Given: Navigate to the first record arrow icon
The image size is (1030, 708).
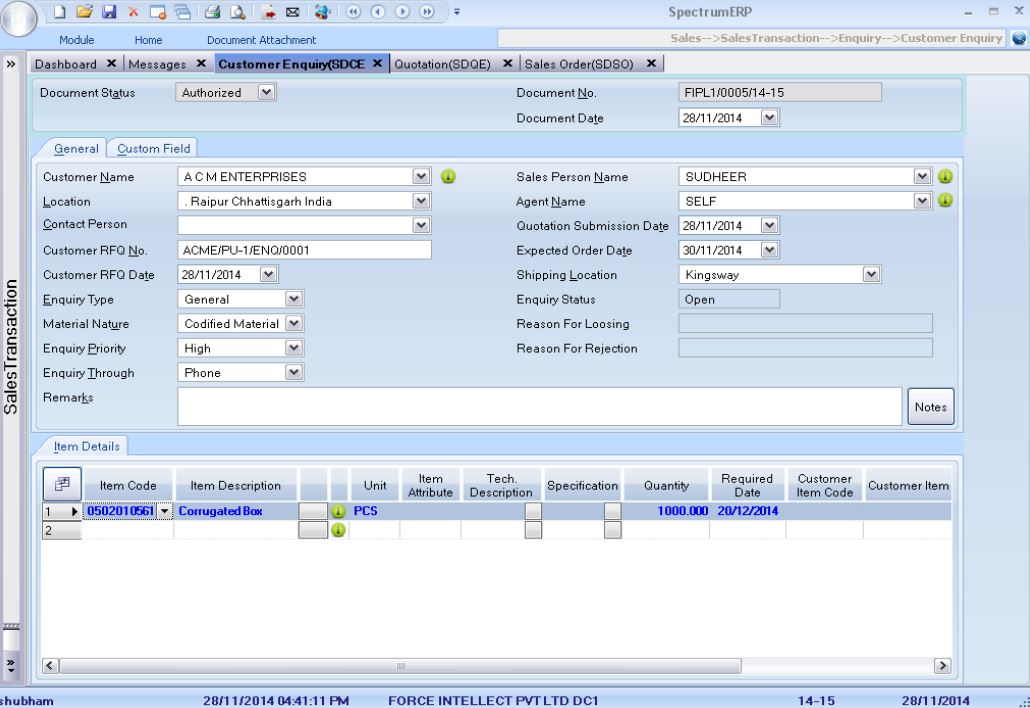Looking at the screenshot, I should click(x=354, y=12).
